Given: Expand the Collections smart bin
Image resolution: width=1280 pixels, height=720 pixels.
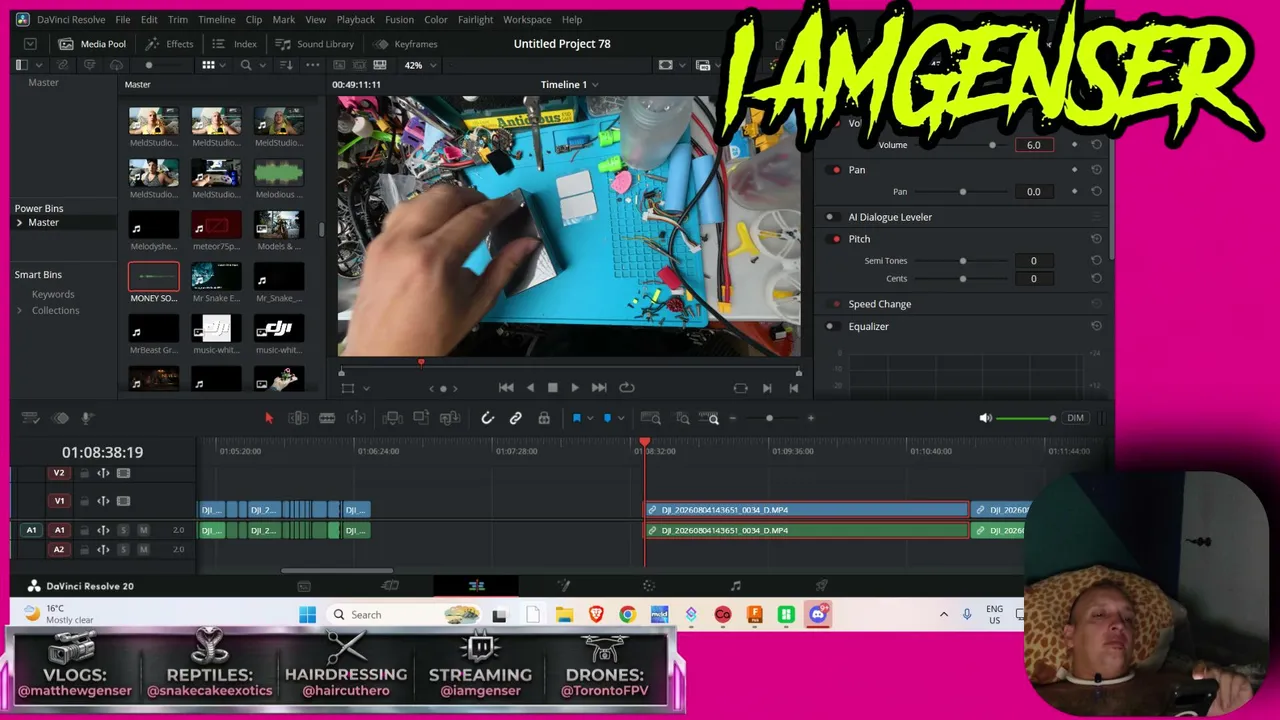Looking at the screenshot, I should tap(19, 311).
